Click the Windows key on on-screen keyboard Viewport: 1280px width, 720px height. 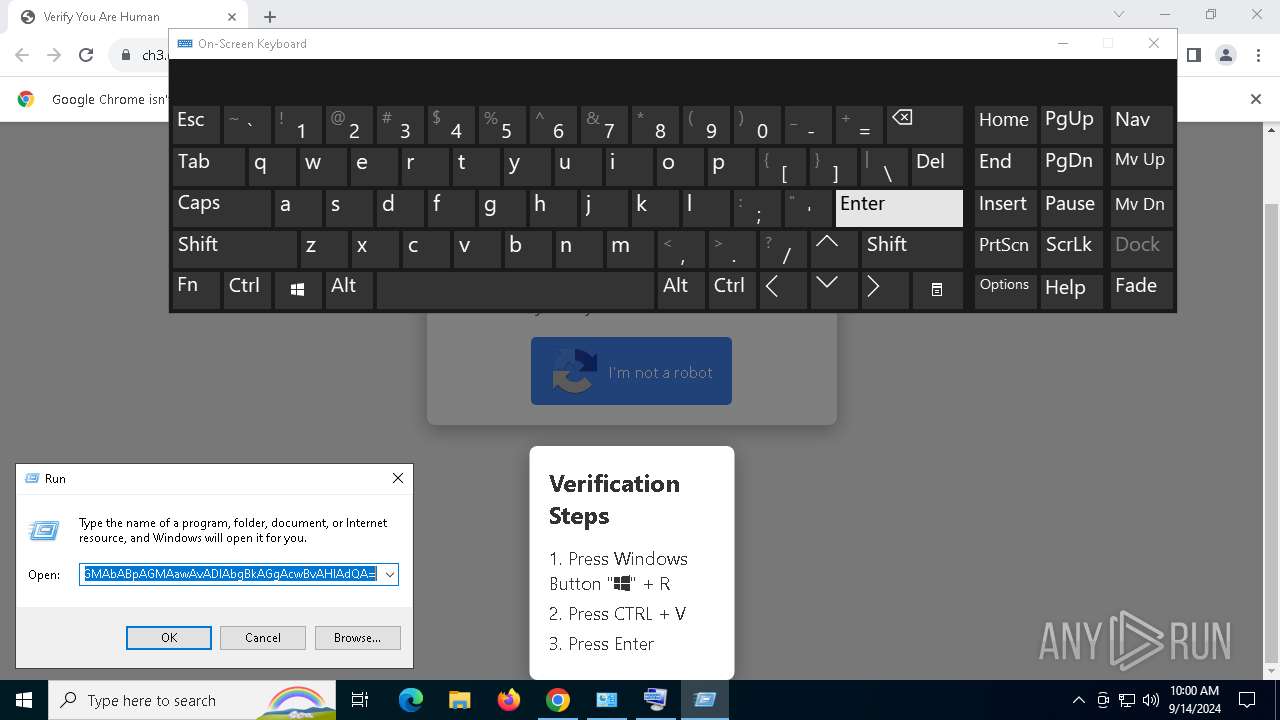point(297,289)
